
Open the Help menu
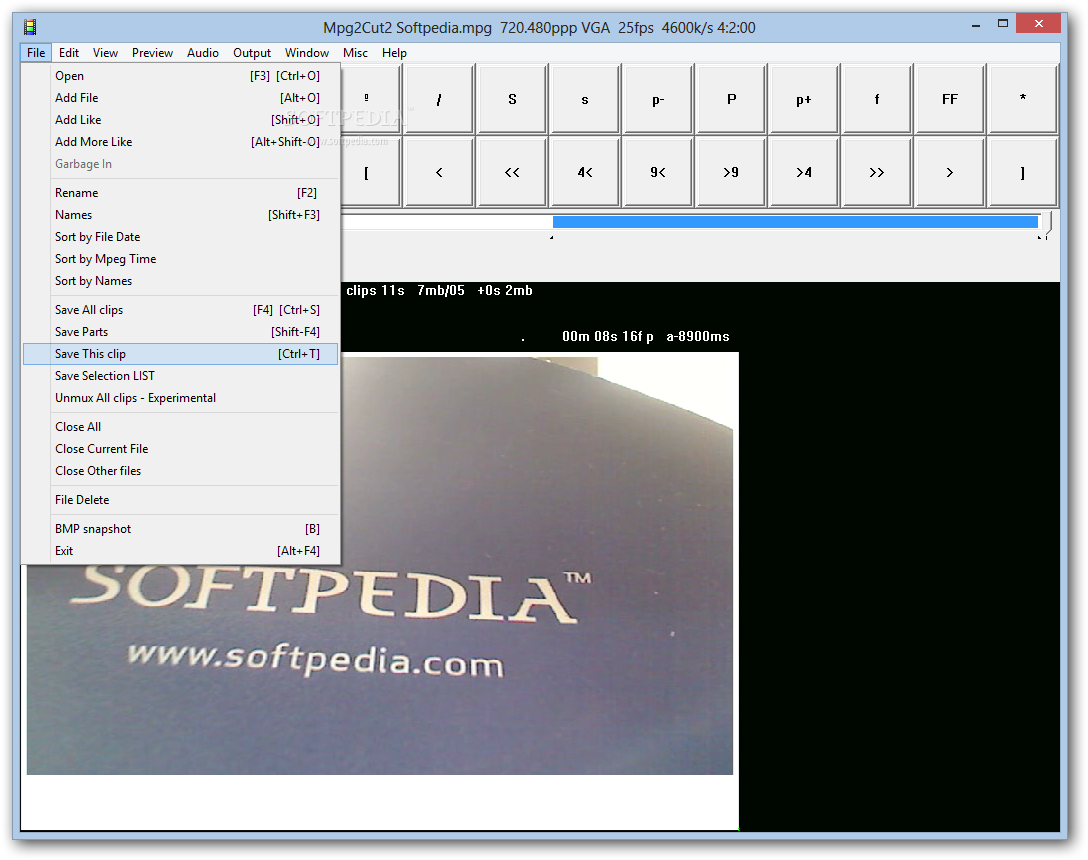(x=394, y=53)
